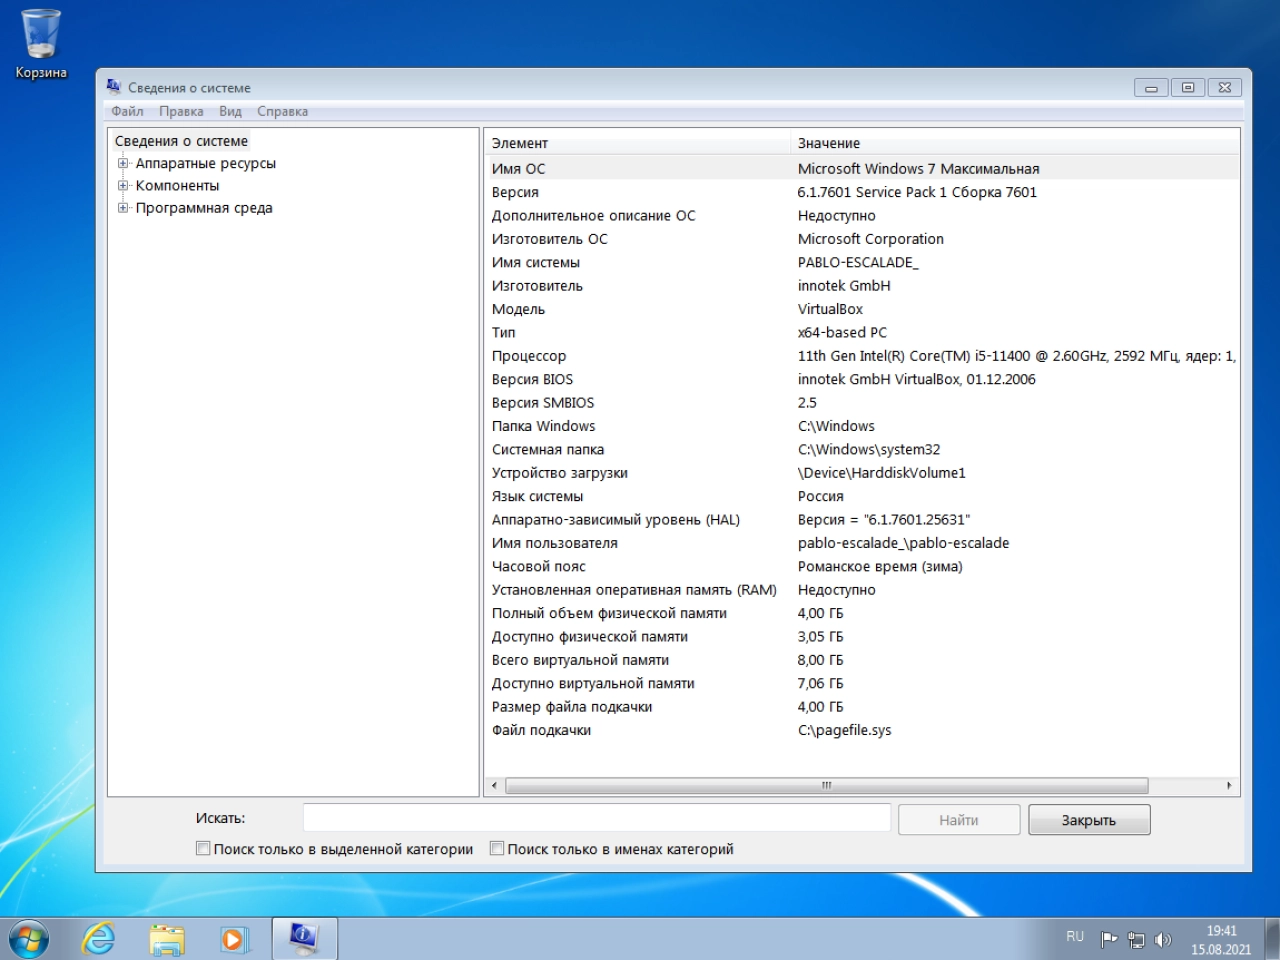Click the Значение column header

(x=1014, y=143)
